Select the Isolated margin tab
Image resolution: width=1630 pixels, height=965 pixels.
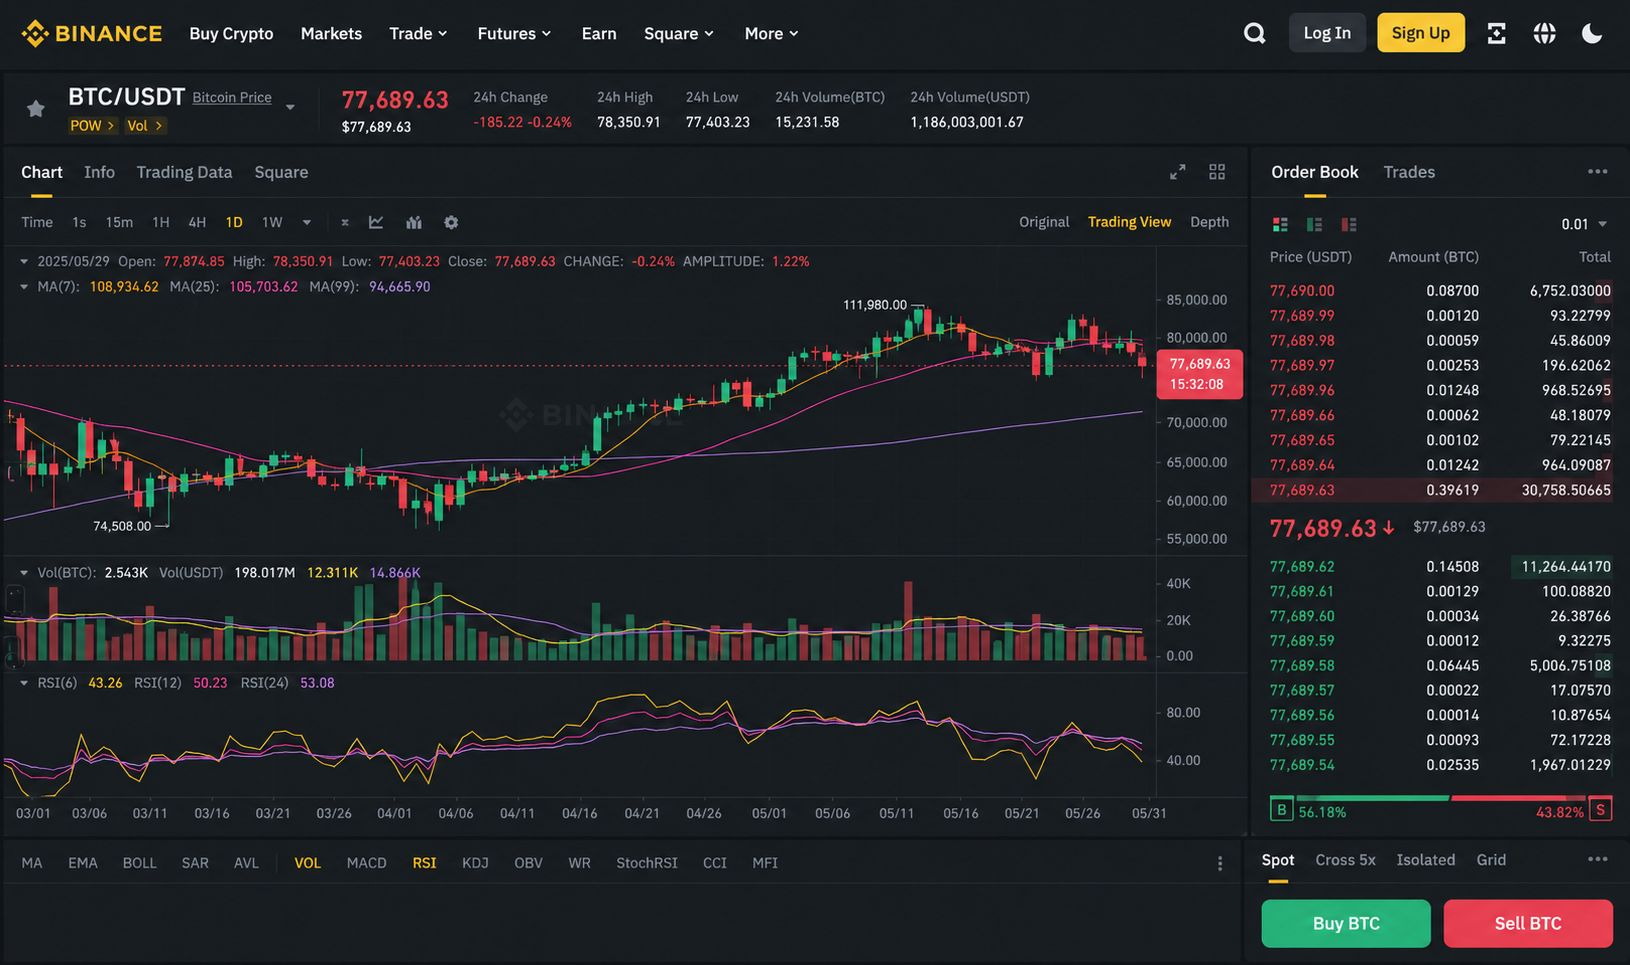(x=1425, y=860)
